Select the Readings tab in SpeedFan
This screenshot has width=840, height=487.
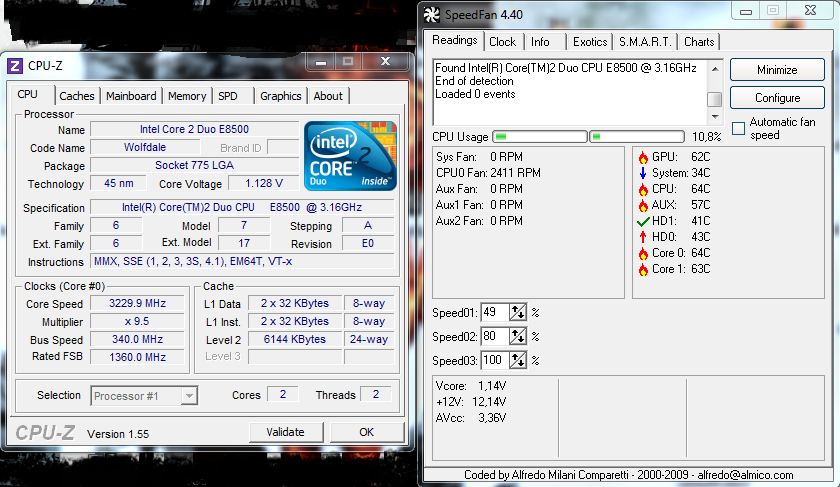click(455, 40)
